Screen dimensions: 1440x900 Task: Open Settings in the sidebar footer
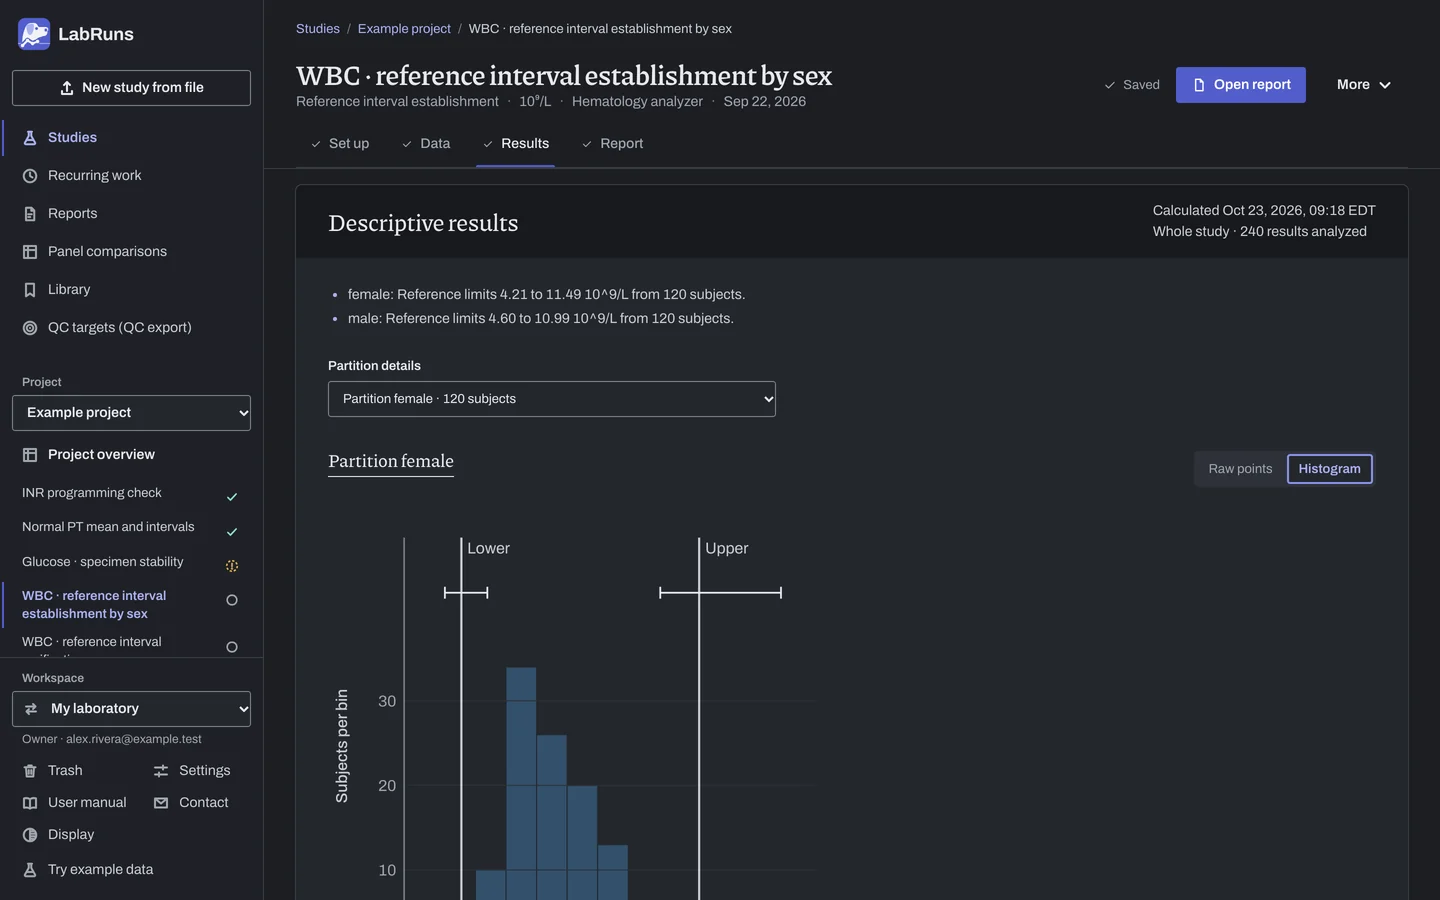point(192,771)
